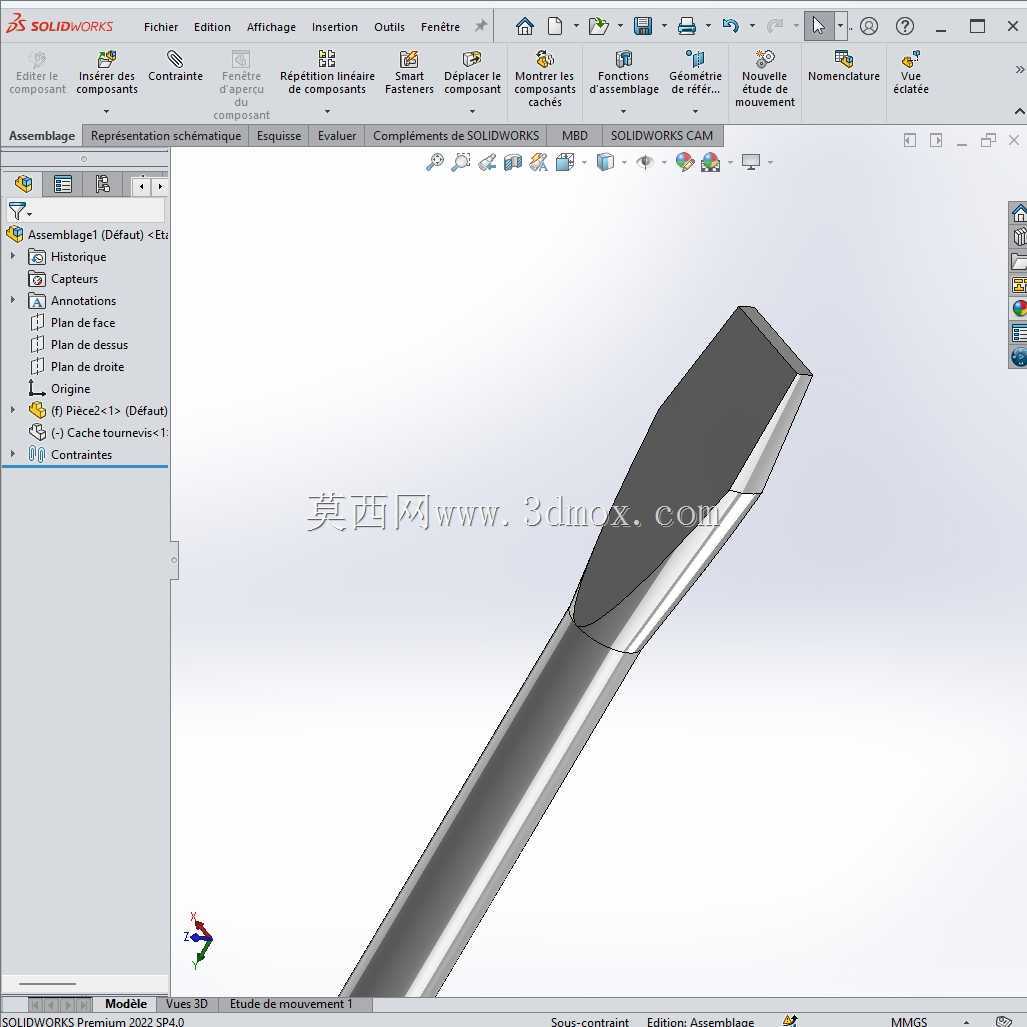Open the feature tree filter
This screenshot has width=1027, height=1027.
pos(19,211)
